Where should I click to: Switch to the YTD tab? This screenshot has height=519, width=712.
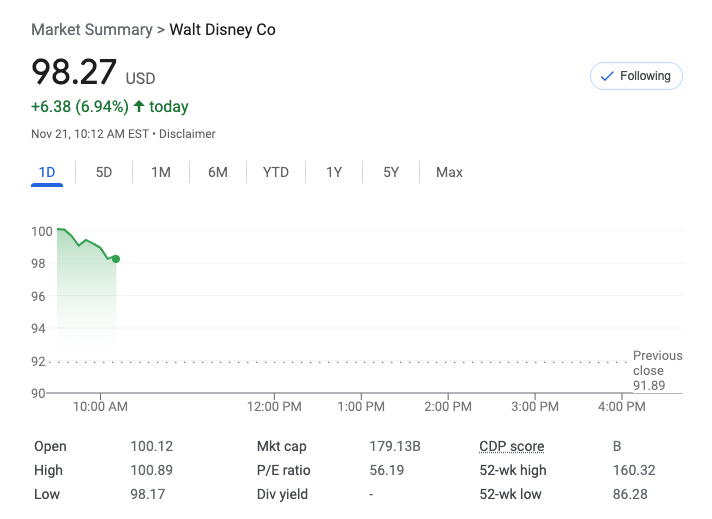click(276, 173)
